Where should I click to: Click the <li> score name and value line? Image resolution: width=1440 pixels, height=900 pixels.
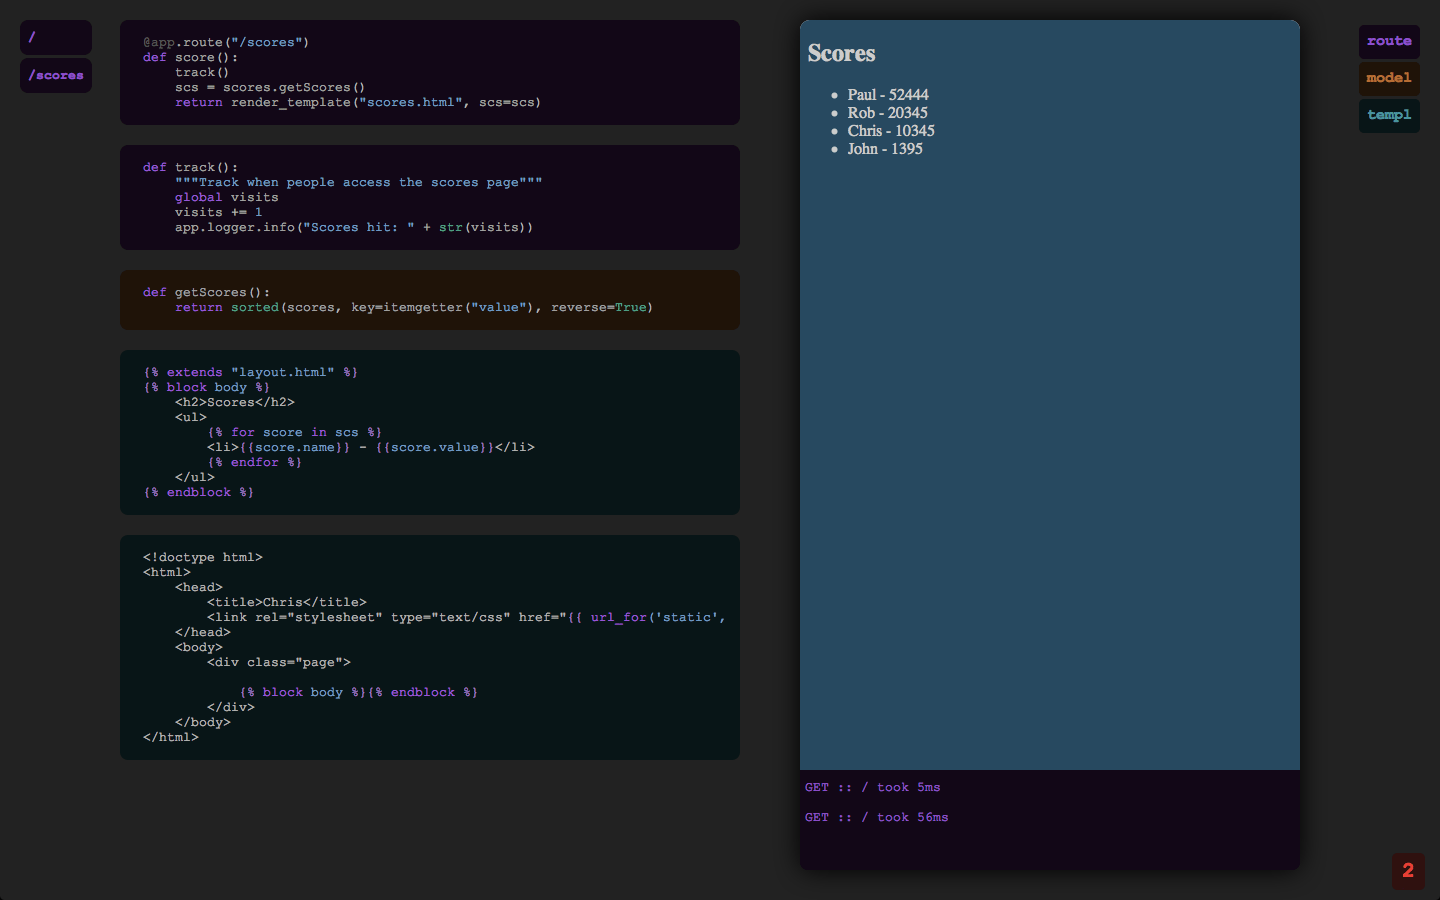[370, 447]
